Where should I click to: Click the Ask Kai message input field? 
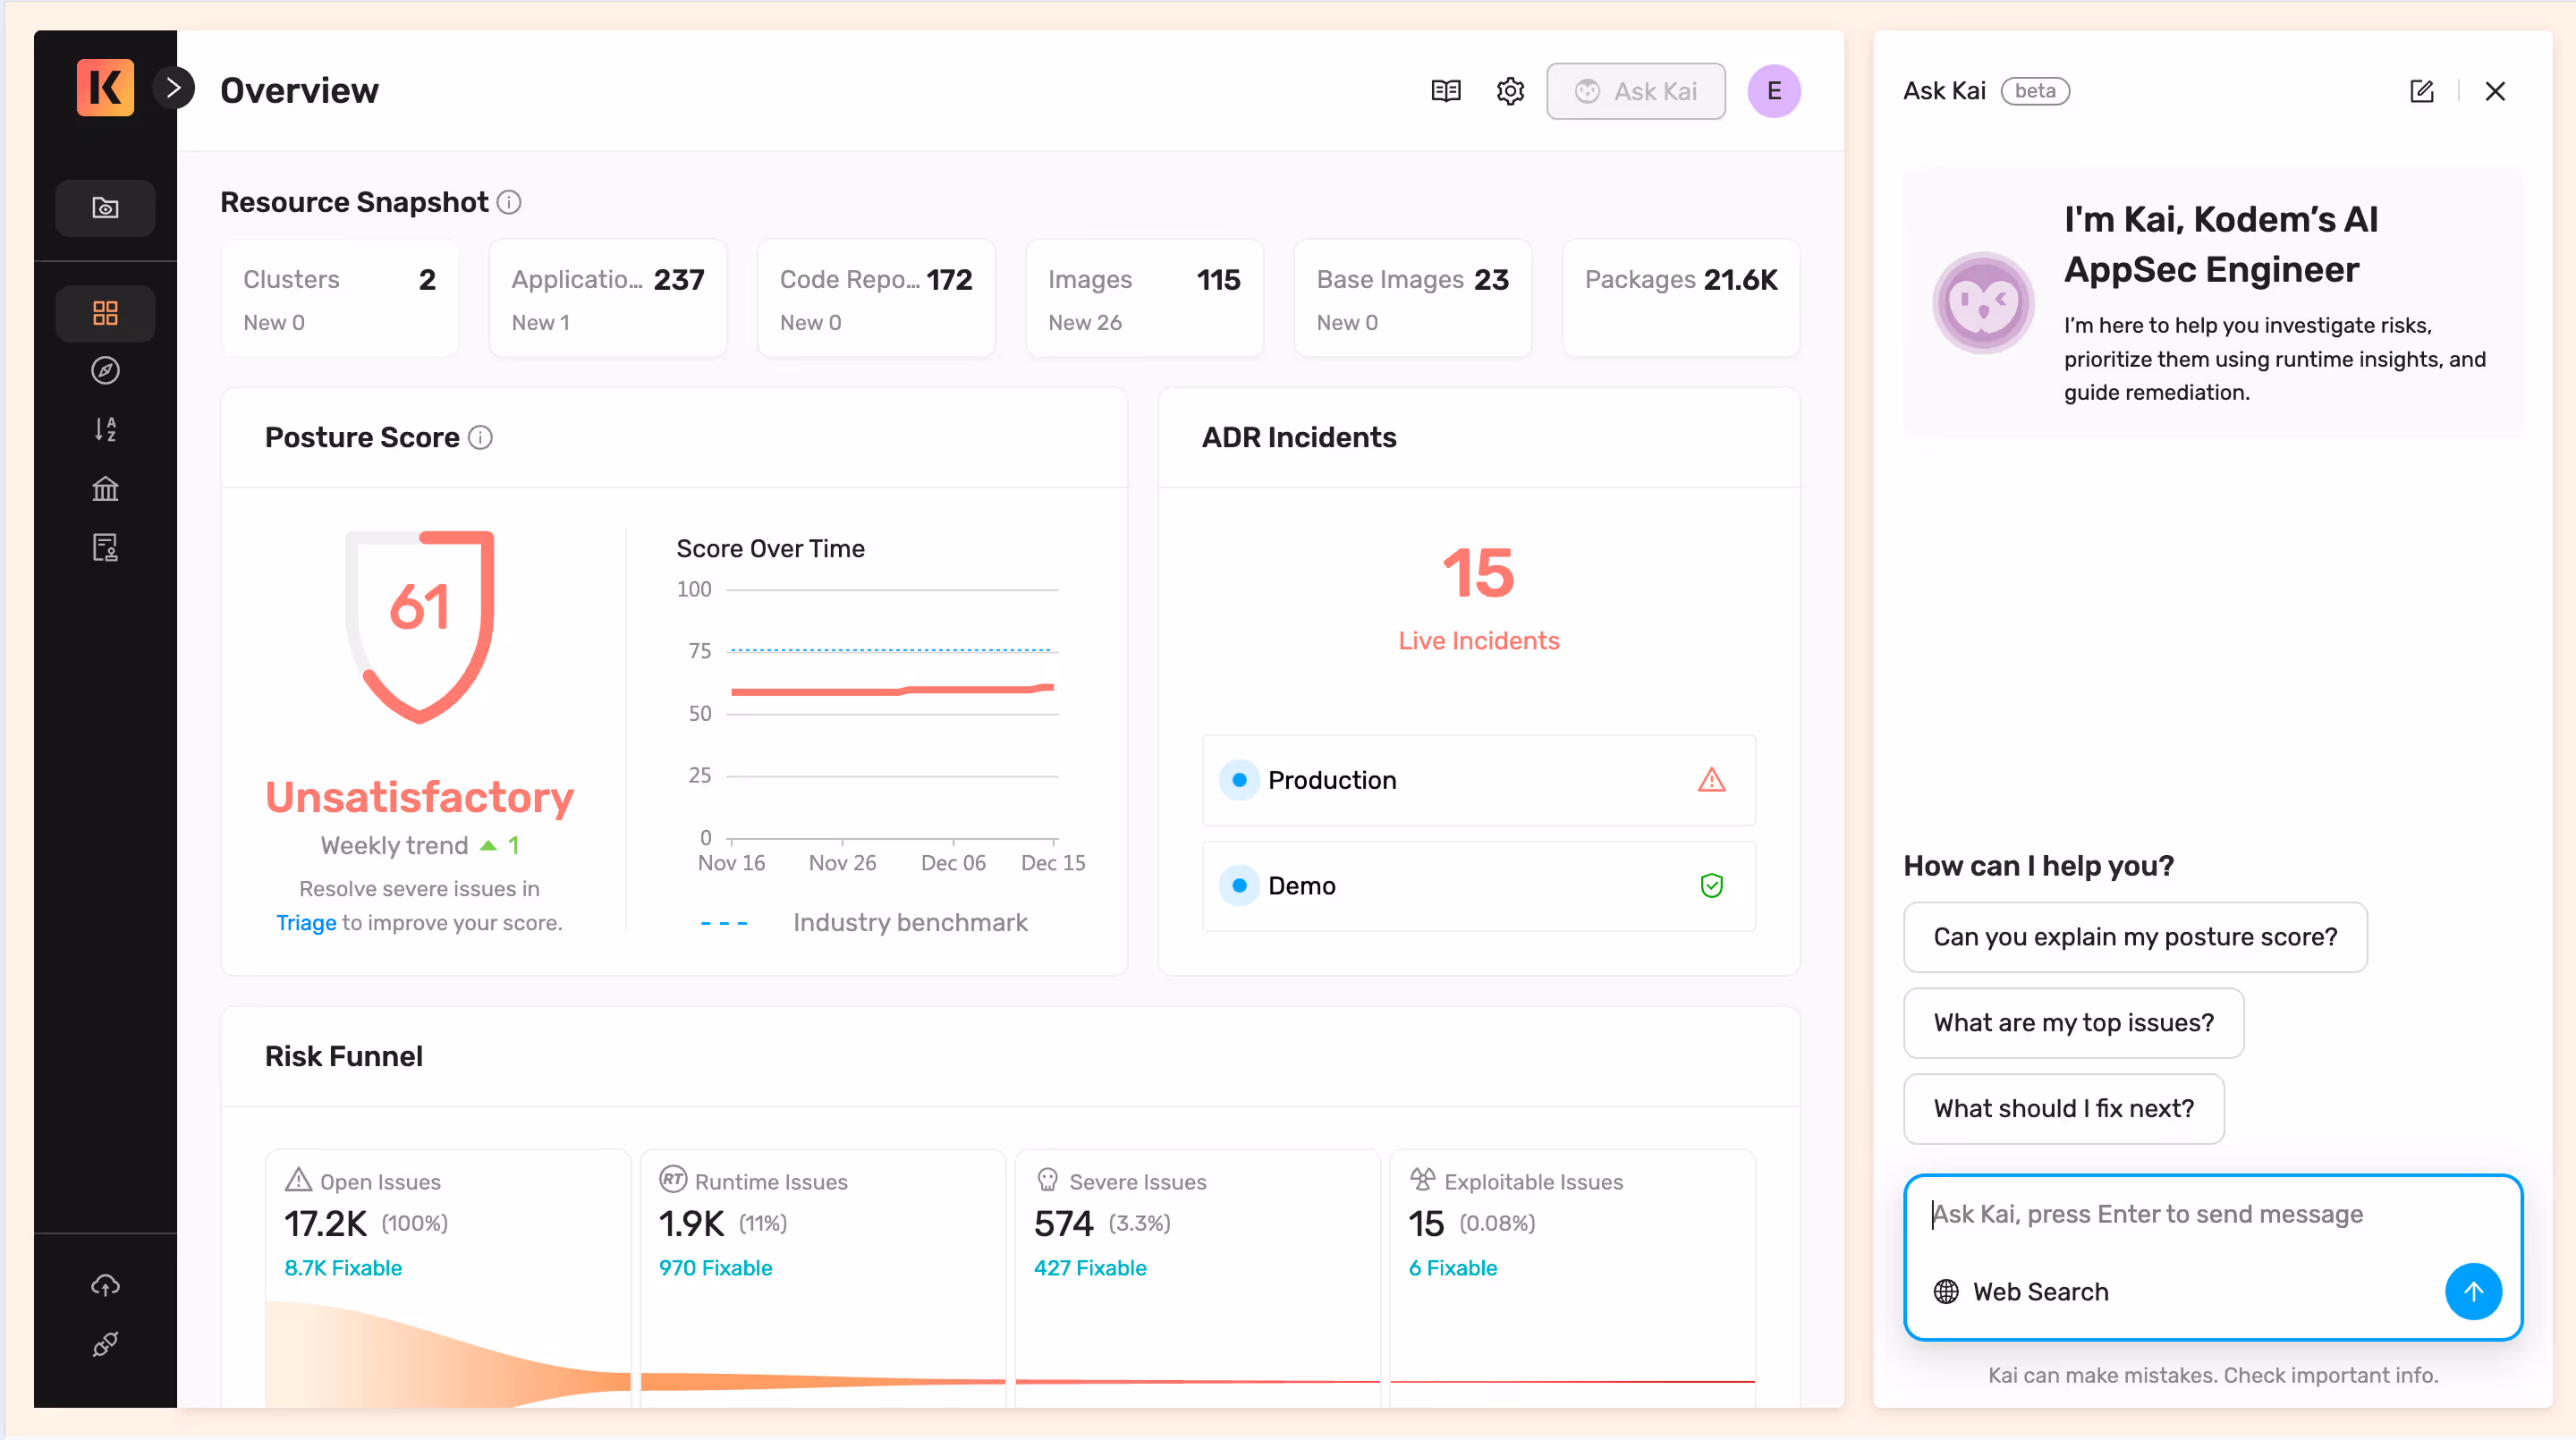(2180, 1214)
